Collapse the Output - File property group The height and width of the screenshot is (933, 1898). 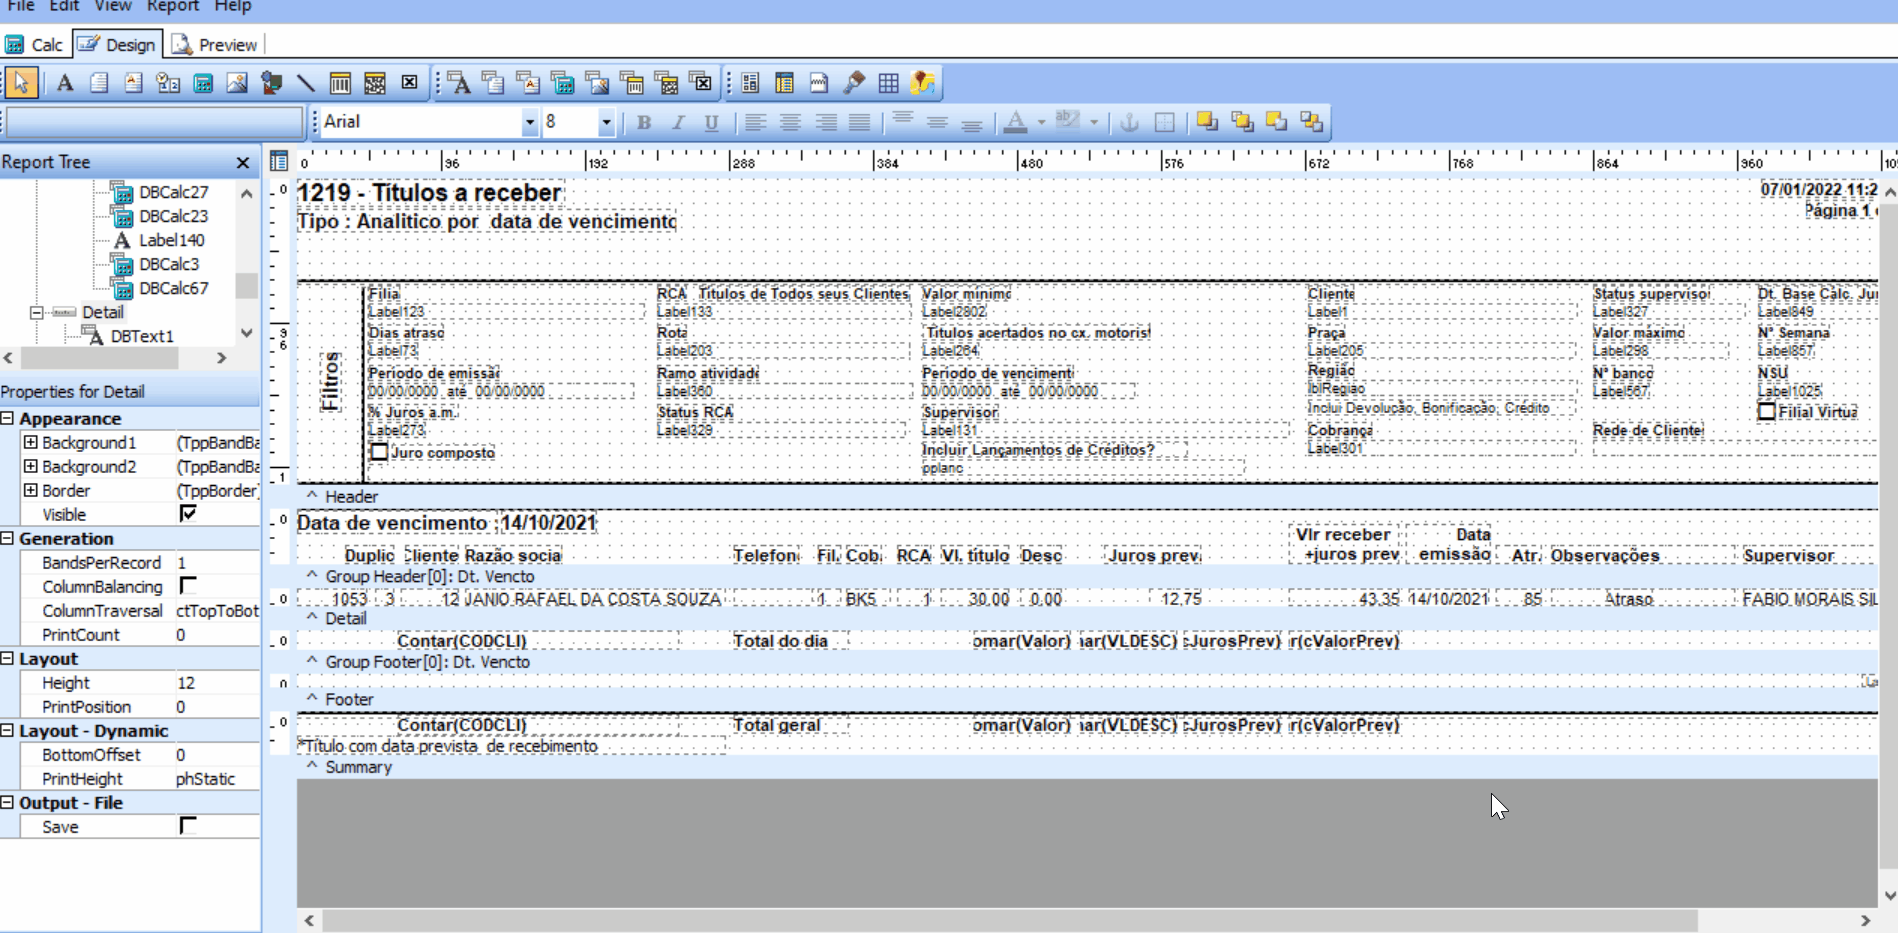point(7,802)
